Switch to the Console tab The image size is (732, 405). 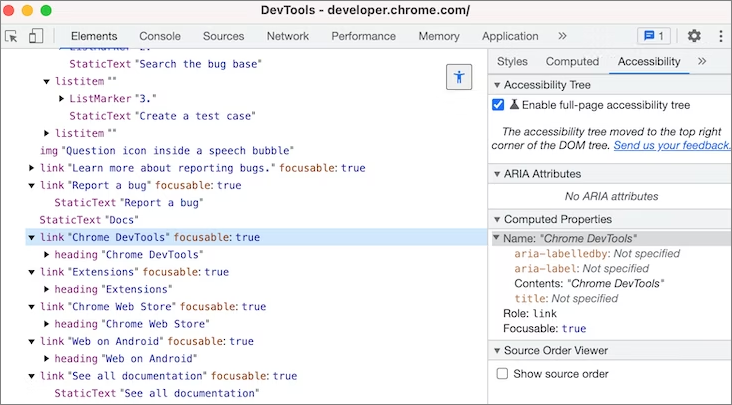click(x=160, y=36)
